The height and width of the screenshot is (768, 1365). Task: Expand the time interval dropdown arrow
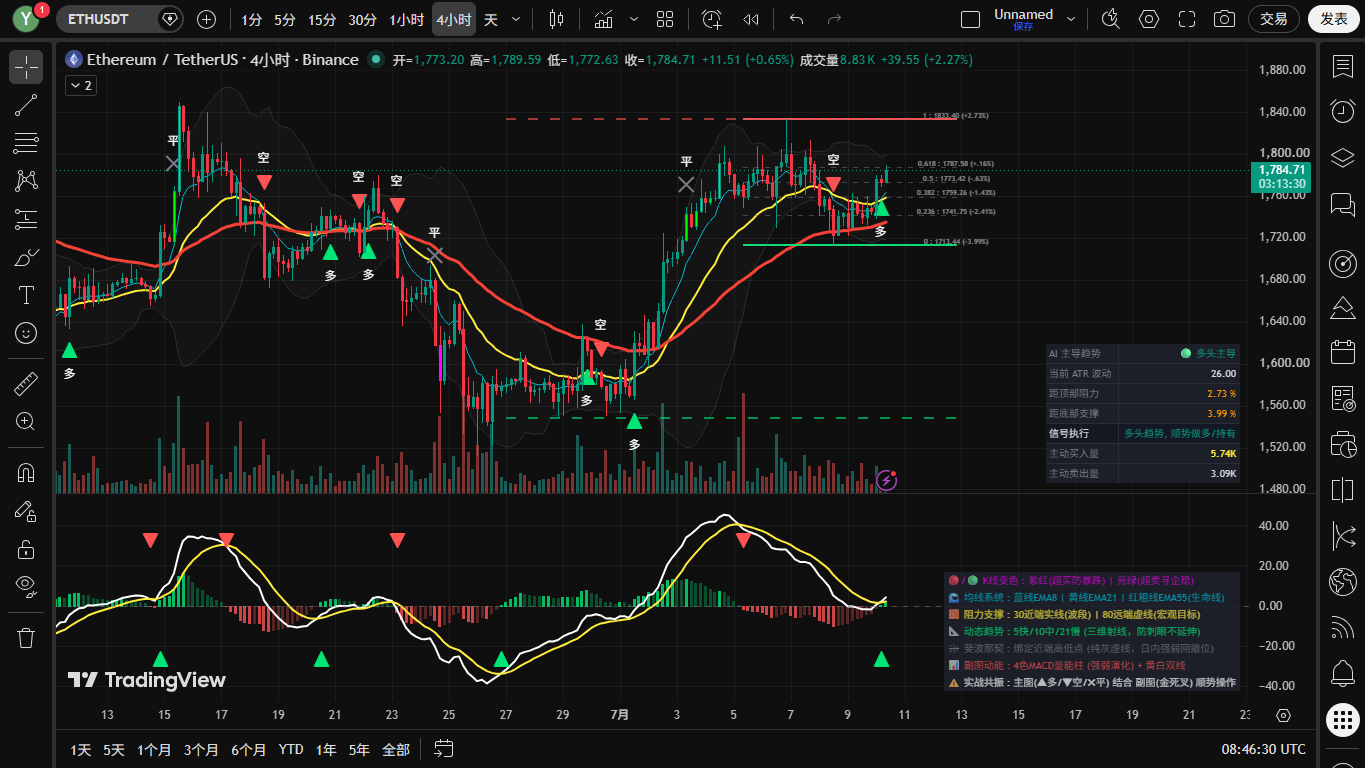click(516, 19)
